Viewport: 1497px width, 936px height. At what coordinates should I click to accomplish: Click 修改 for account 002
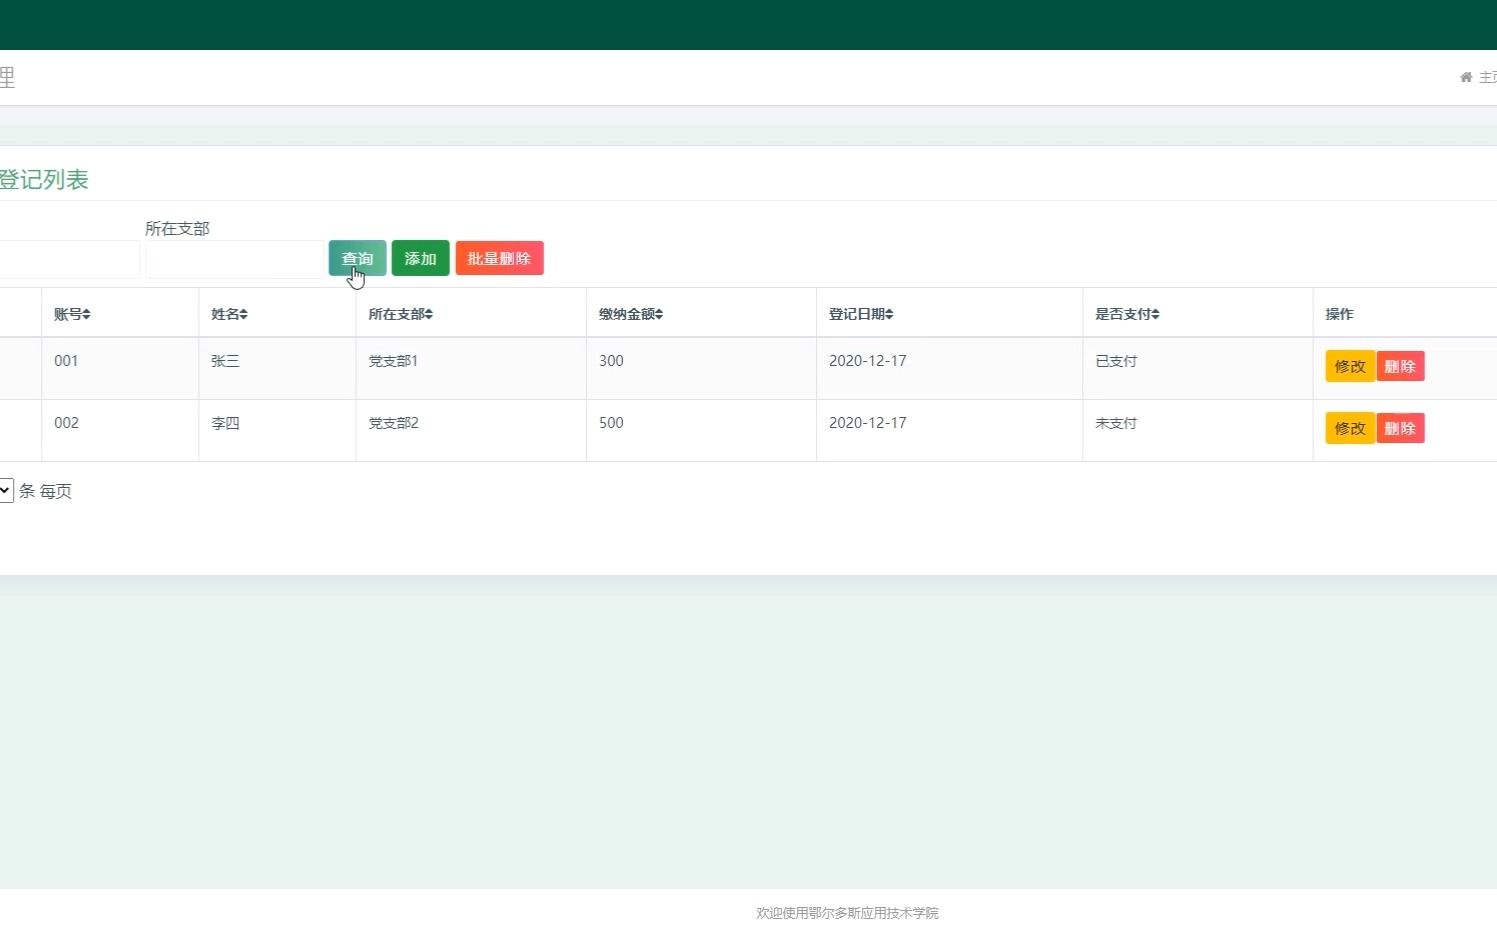tap(1350, 428)
